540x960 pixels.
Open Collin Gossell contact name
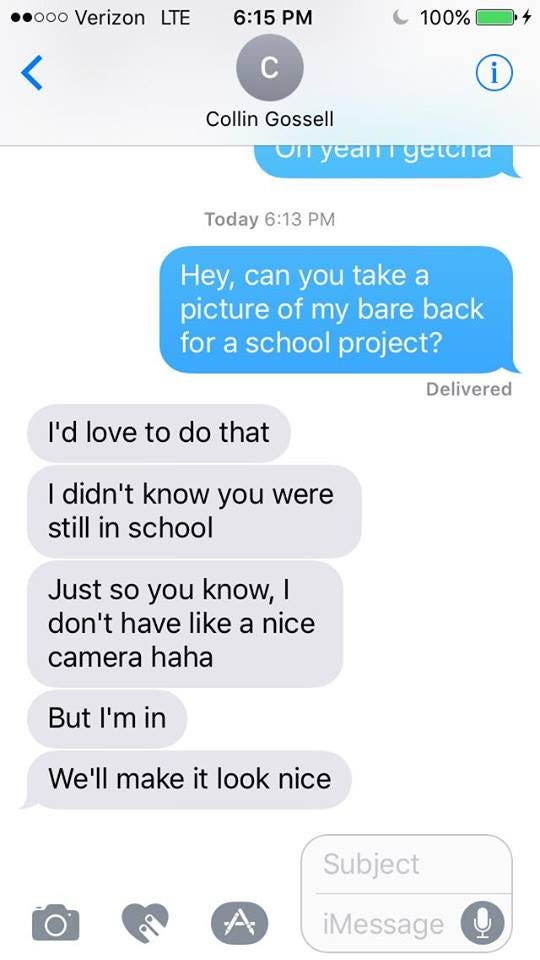coord(269,118)
